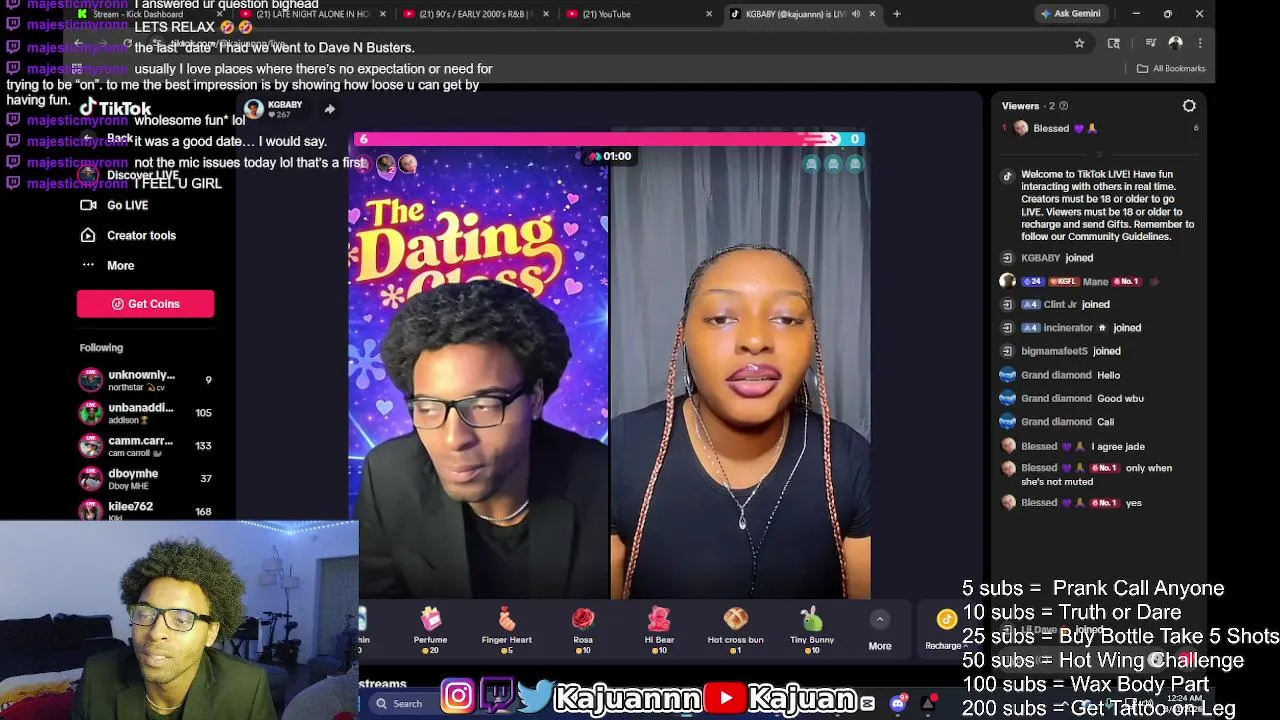Close the (21) YouTube tab

[709, 14]
